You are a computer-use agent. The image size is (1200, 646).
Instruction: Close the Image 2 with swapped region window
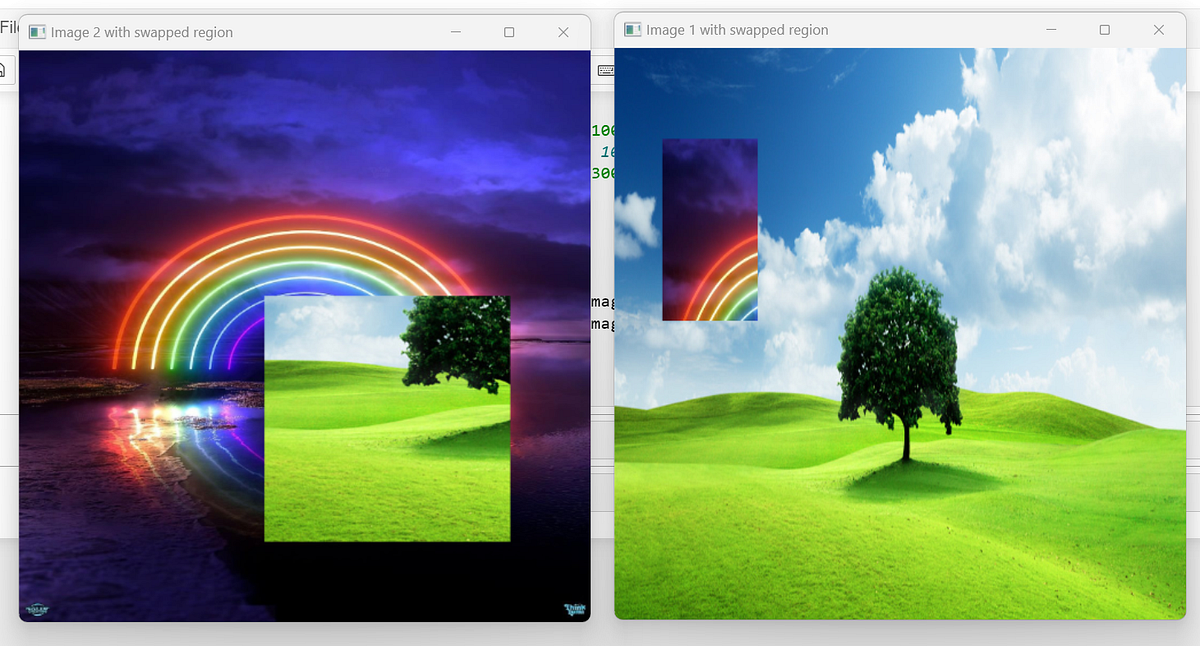coord(562,32)
